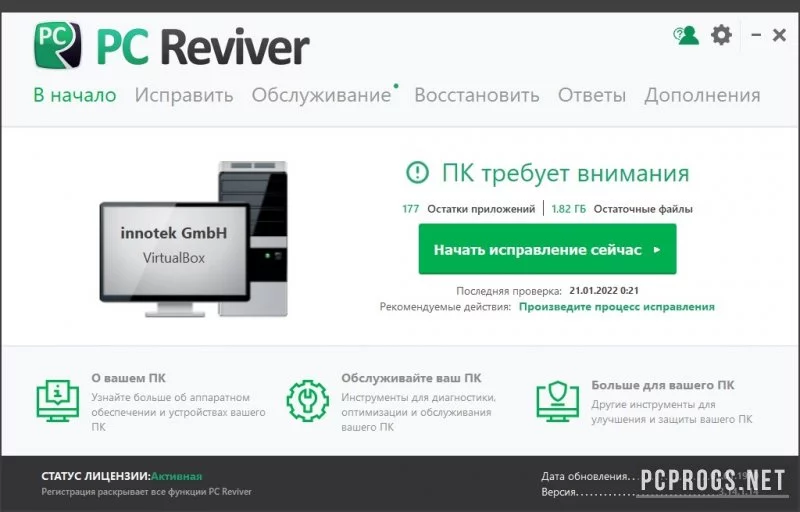Click the shield monitor protection icon
Viewport: 800px width, 512px height.
click(x=558, y=401)
